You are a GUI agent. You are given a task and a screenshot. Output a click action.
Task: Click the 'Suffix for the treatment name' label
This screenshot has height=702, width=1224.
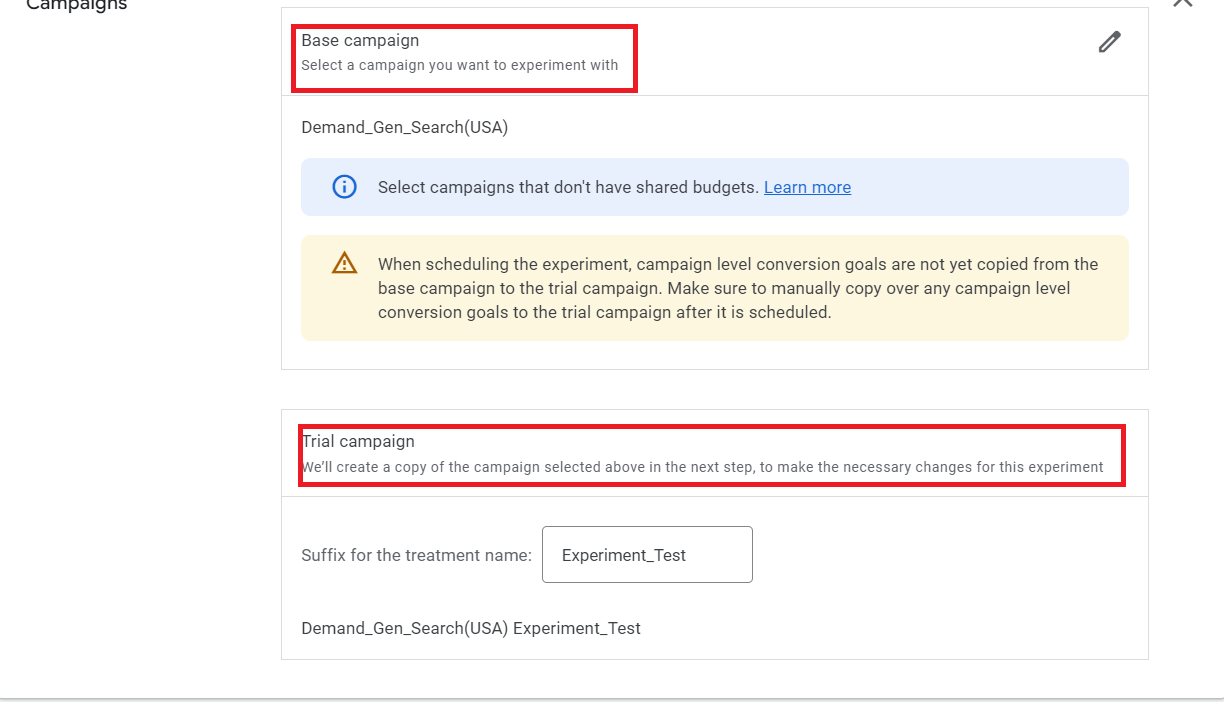tap(416, 555)
